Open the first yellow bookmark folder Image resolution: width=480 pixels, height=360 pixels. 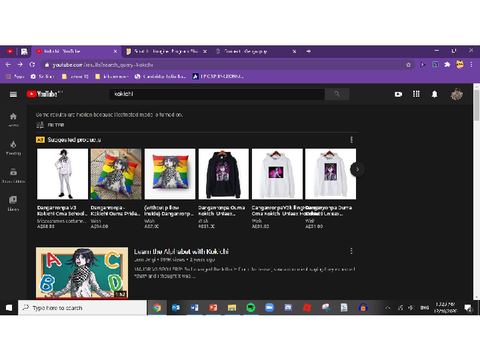tap(75, 76)
